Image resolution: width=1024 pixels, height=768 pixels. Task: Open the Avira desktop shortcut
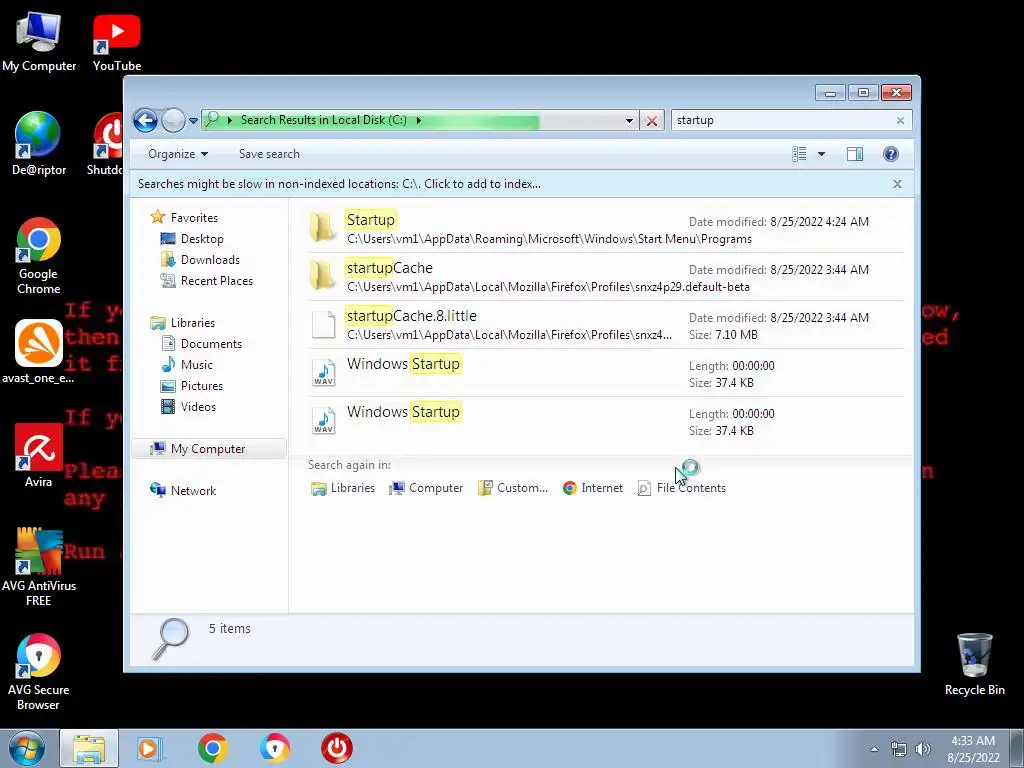39,456
